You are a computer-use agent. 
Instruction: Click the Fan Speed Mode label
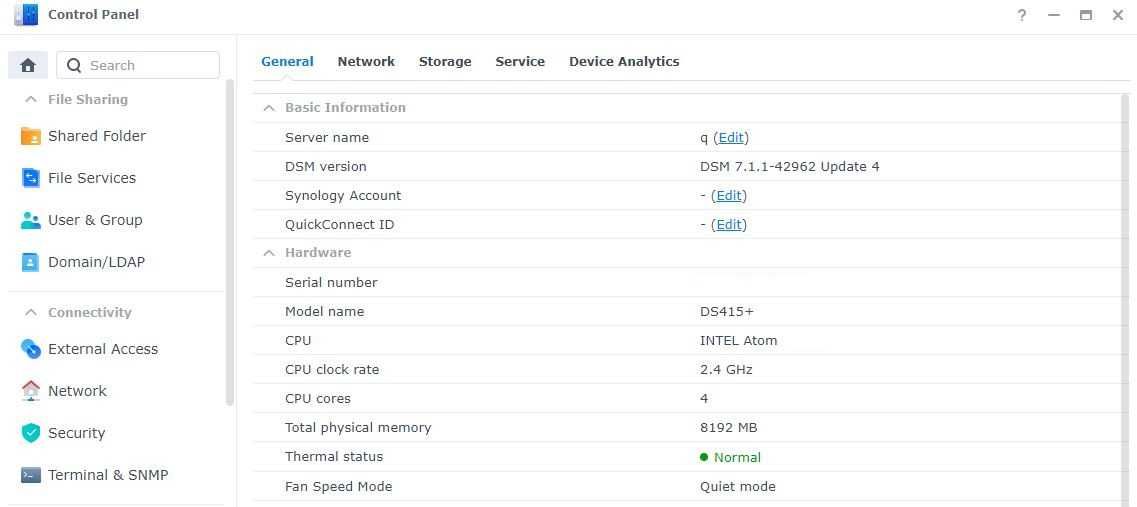(x=339, y=486)
